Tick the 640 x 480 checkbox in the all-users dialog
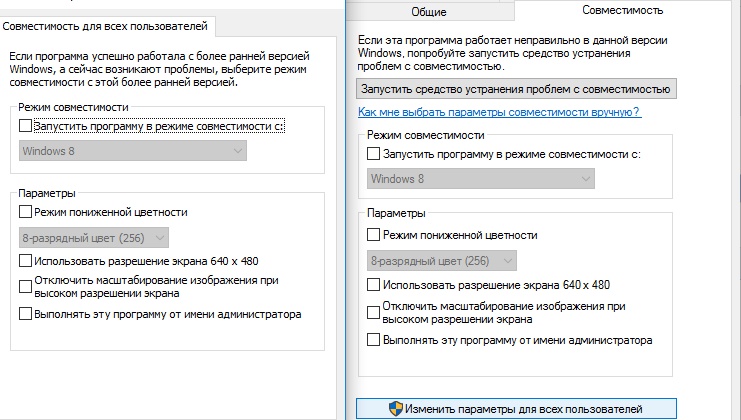 coord(25,261)
